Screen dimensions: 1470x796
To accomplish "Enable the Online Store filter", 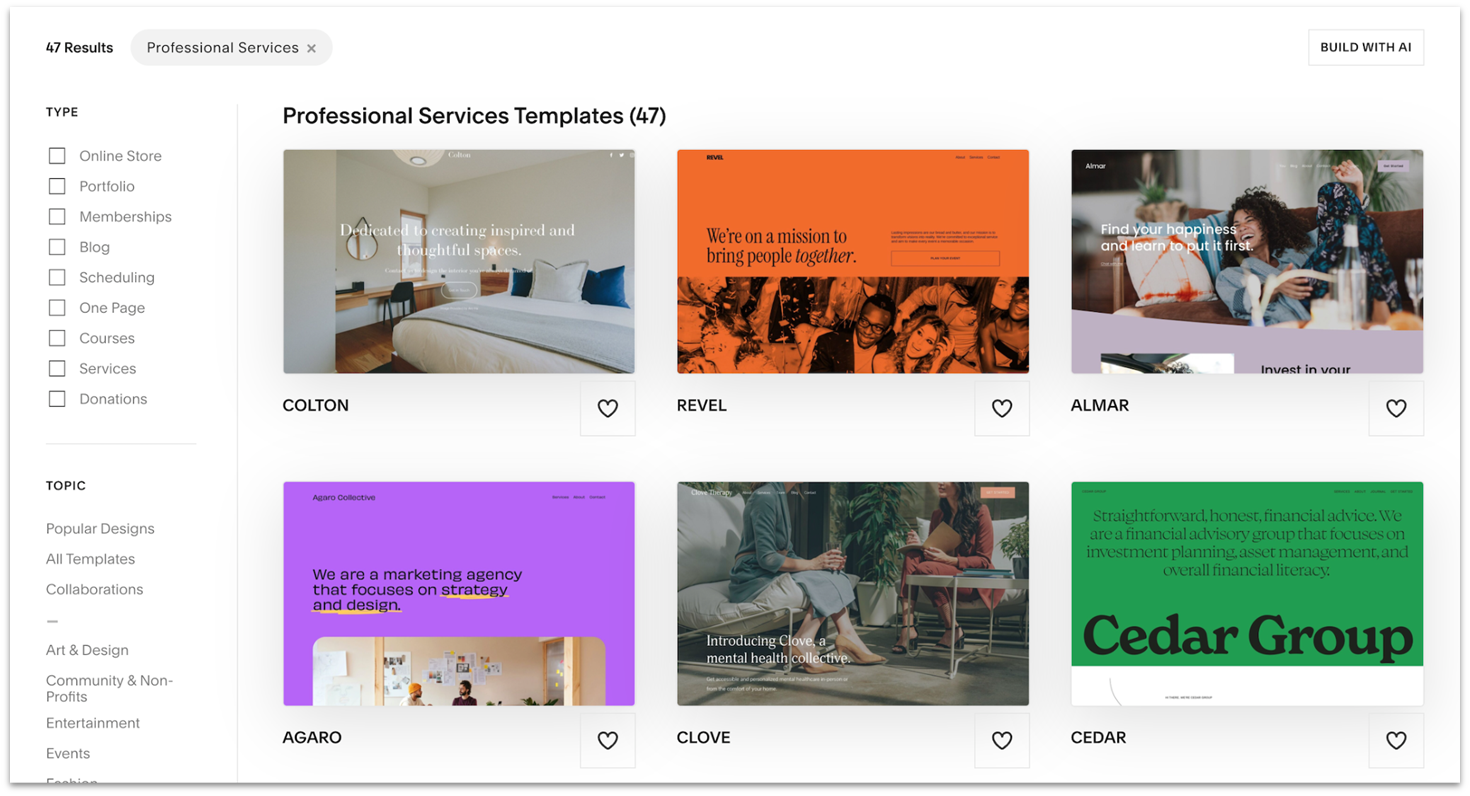I will coord(57,156).
